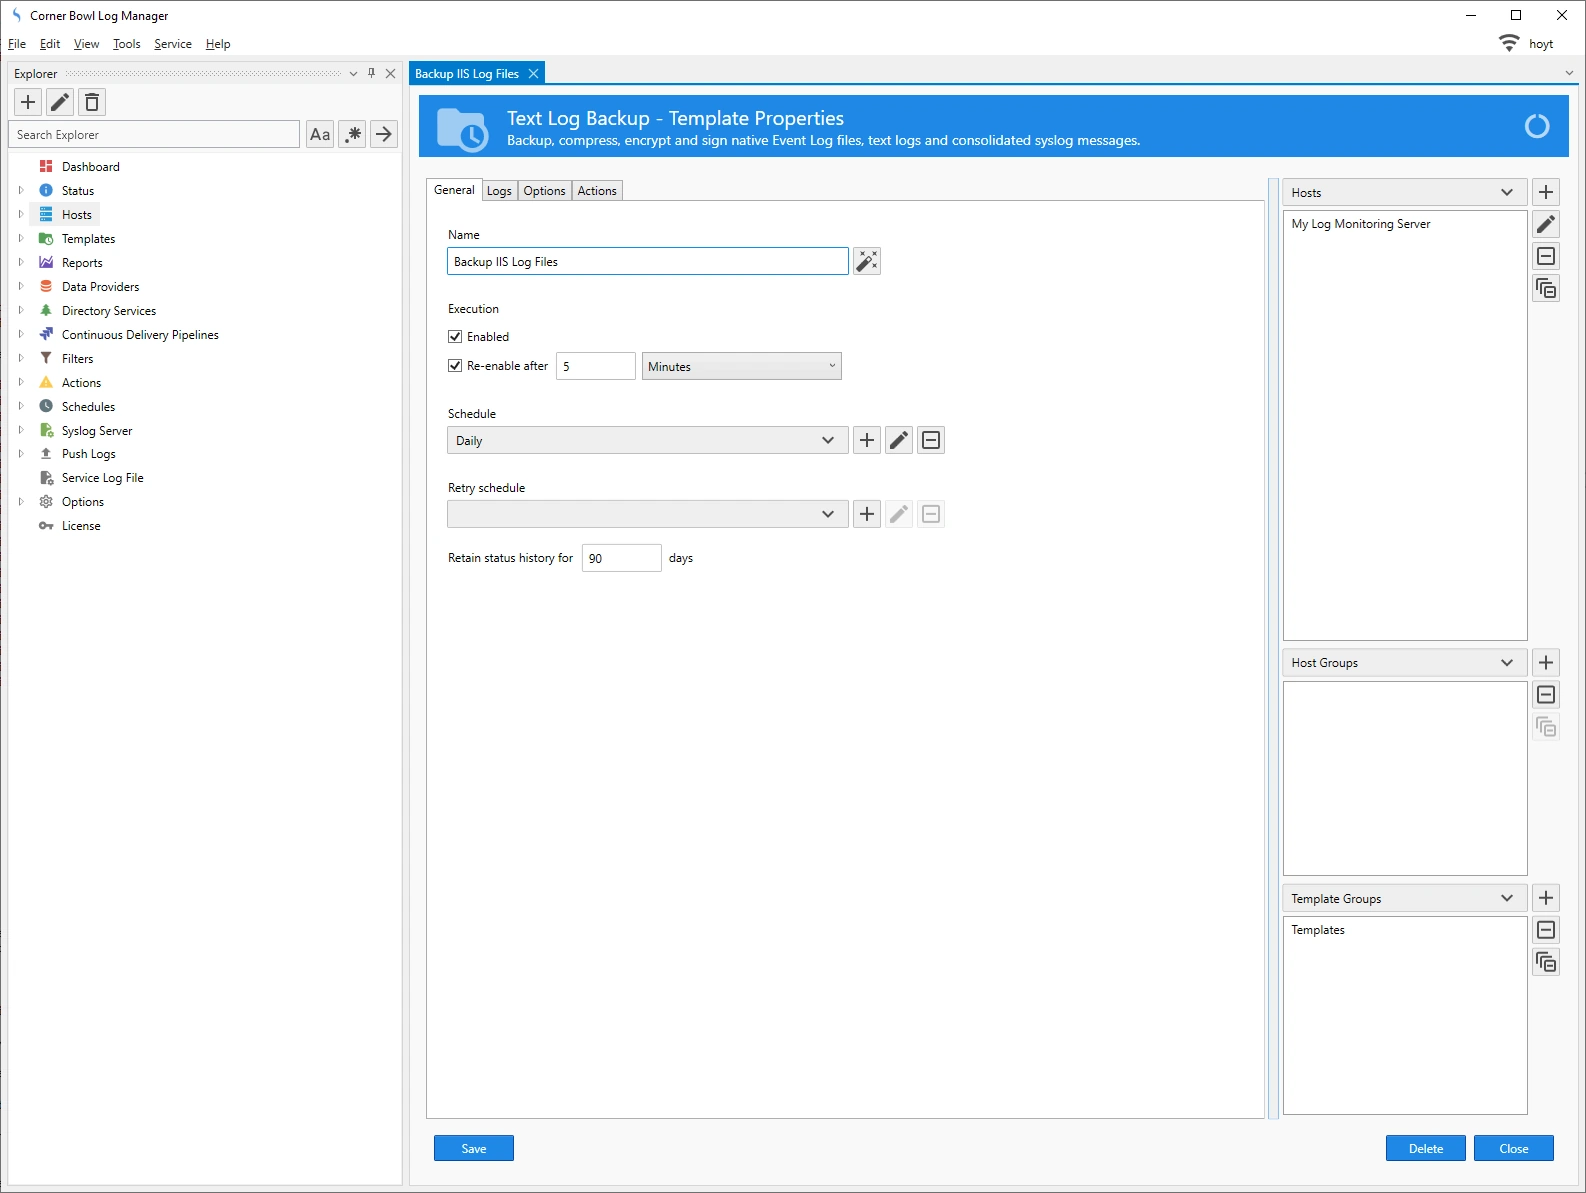Toggle the match case Aa button
1586x1193 pixels.
(x=320, y=134)
